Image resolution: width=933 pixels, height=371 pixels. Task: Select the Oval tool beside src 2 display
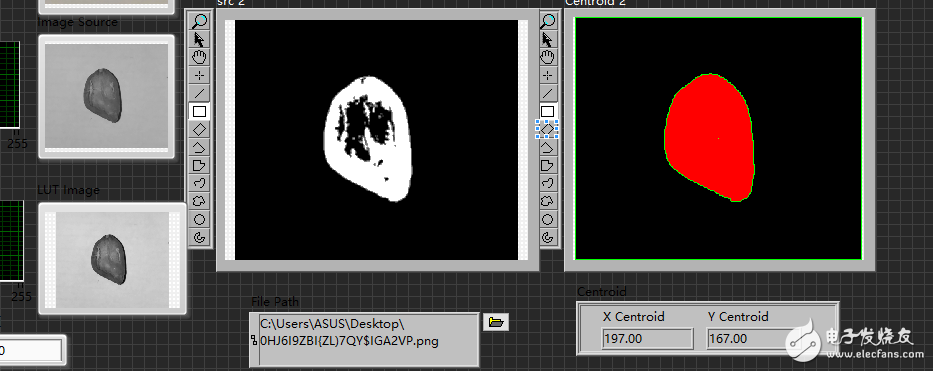199,219
